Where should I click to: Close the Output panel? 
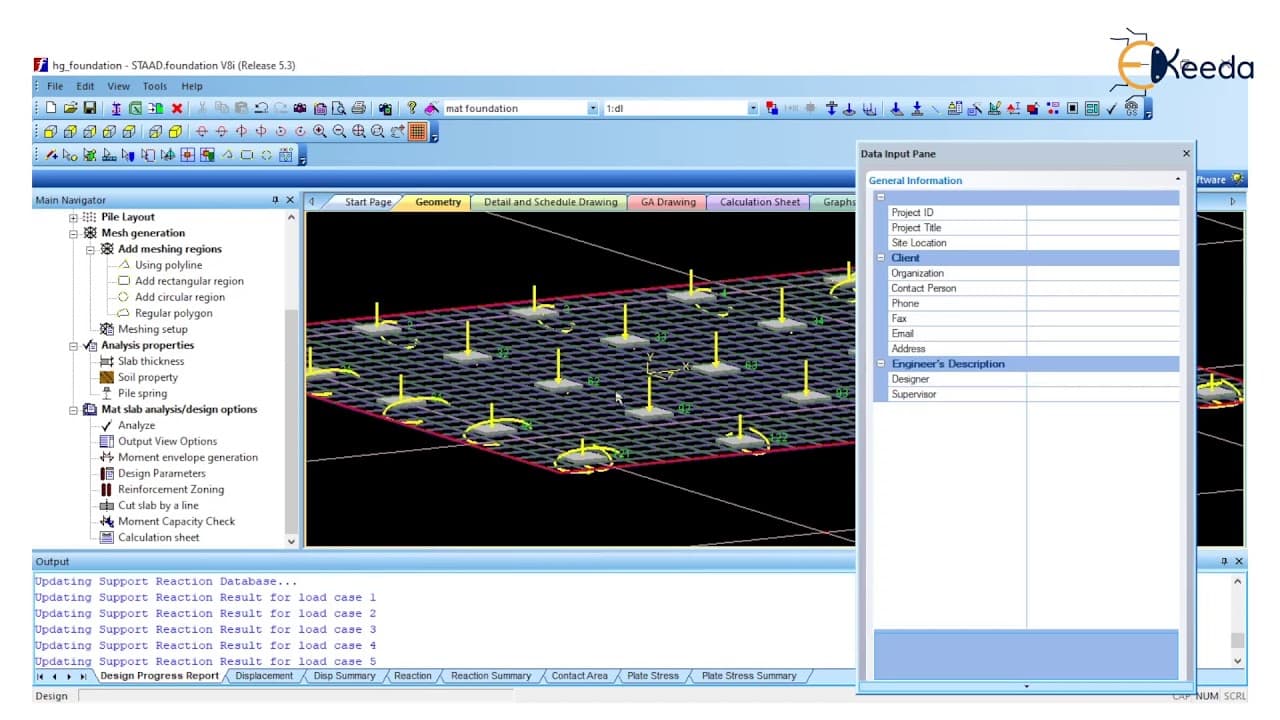coord(1239,562)
